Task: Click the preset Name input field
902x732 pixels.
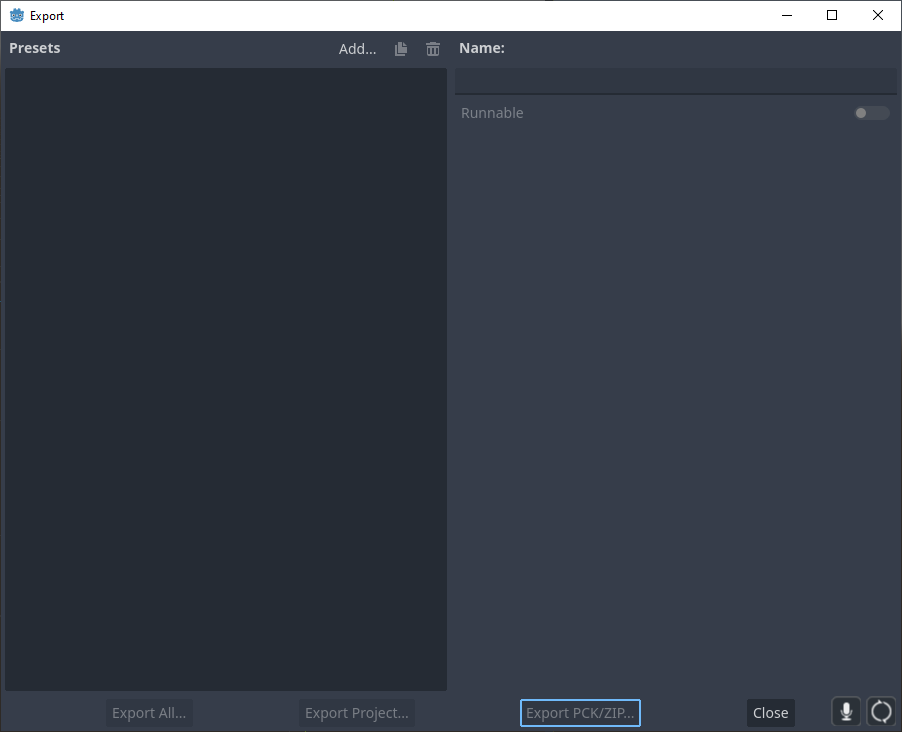Action: [675, 81]
